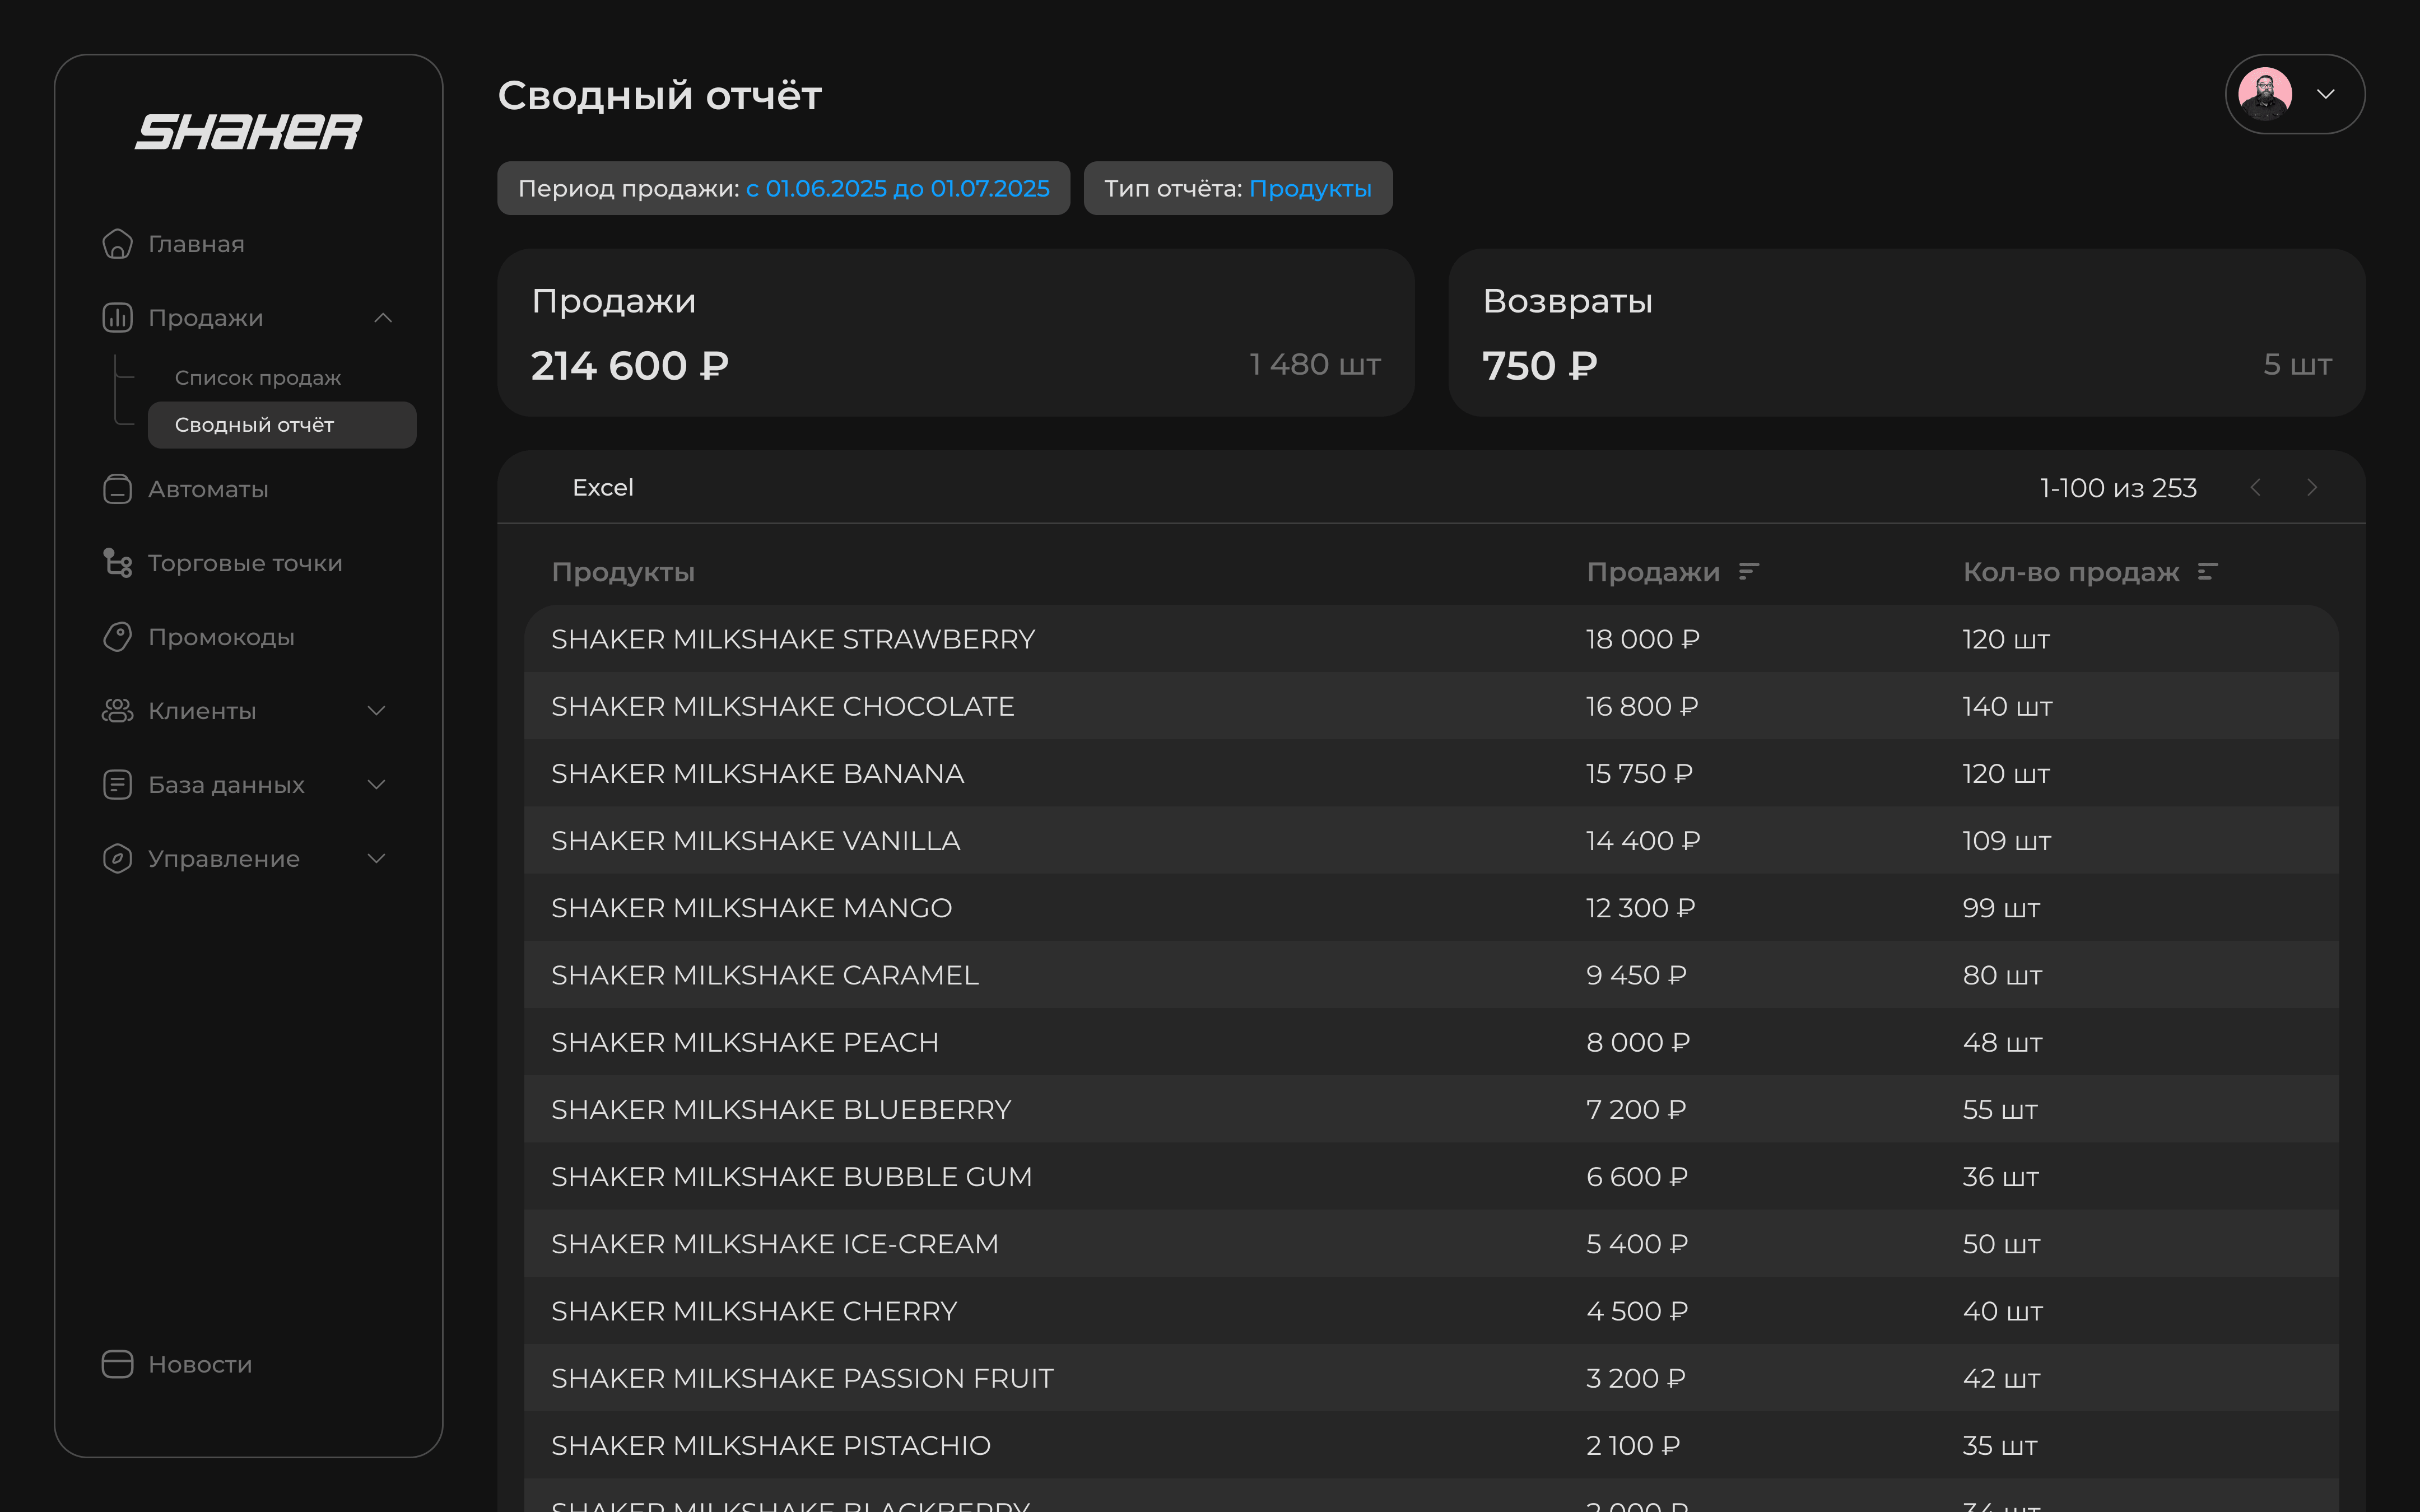Click the SHAKER logo
The height and width of the screenshot is (1512, 2420).
click(248, 132)
